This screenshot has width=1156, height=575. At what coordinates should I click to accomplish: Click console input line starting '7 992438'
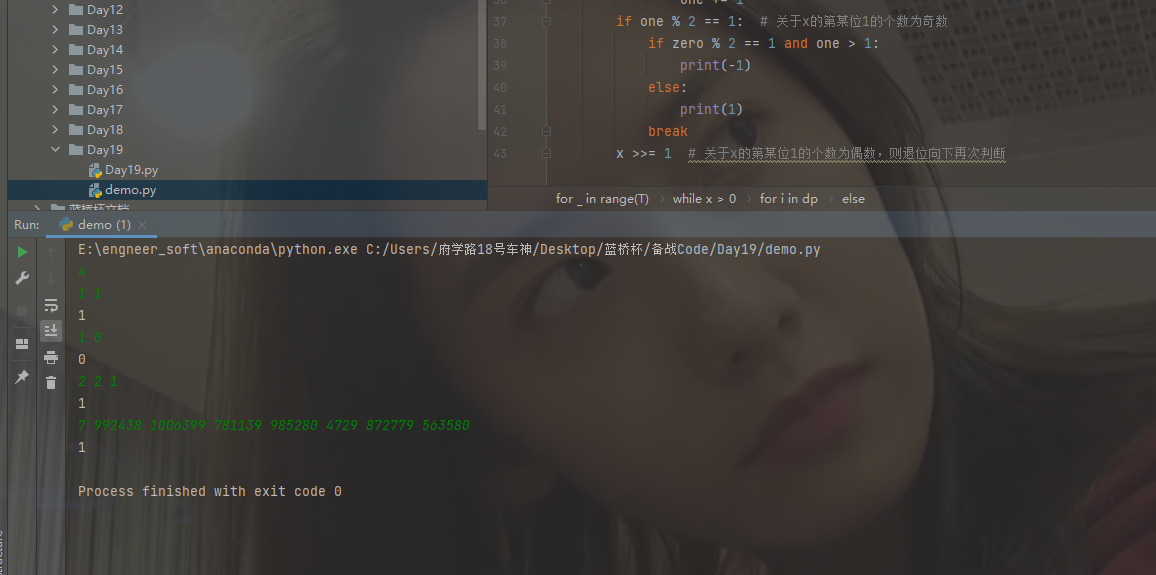click(x=274, y=425)
